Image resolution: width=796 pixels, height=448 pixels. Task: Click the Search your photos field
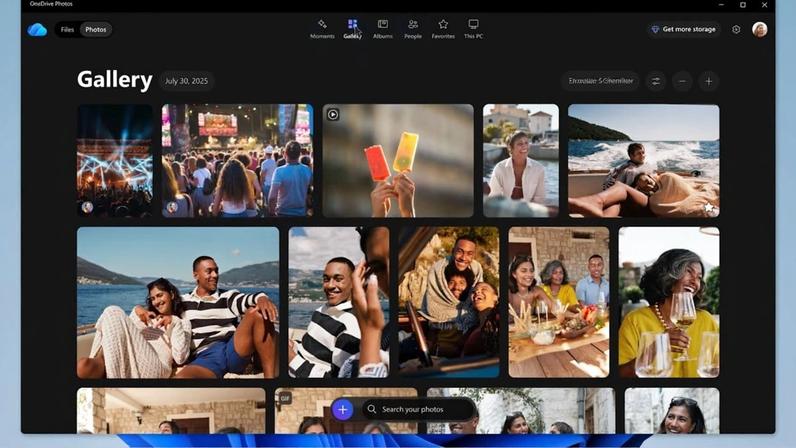tap(419, 409)
